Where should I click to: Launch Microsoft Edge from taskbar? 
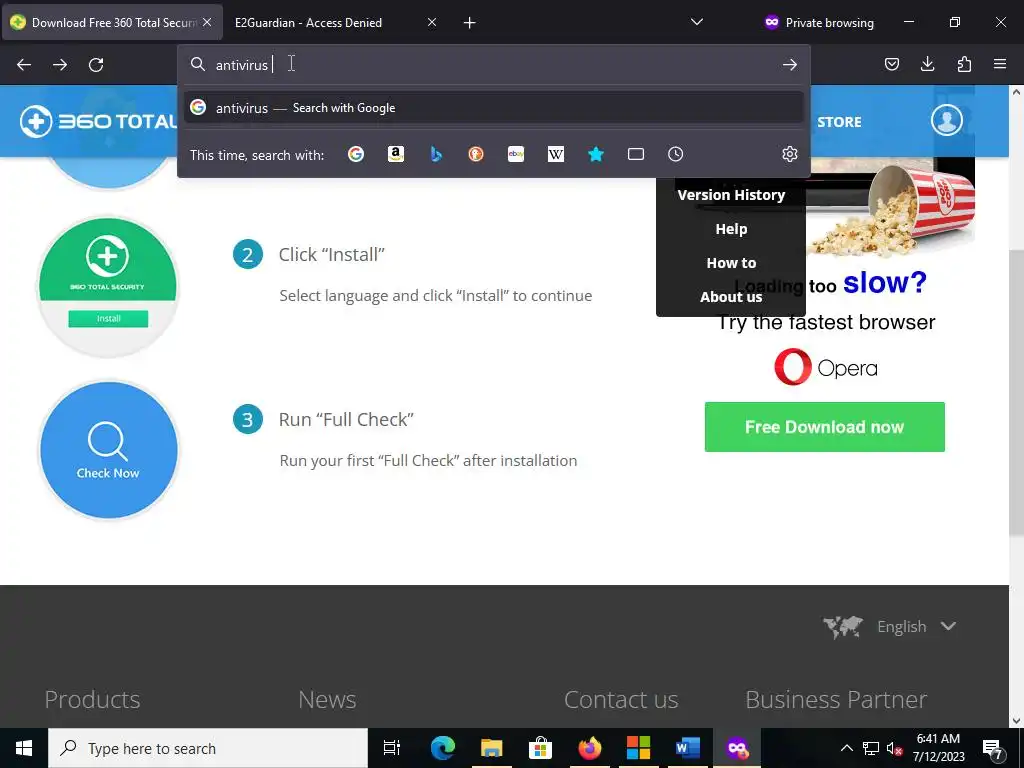(x=442, y=748)
